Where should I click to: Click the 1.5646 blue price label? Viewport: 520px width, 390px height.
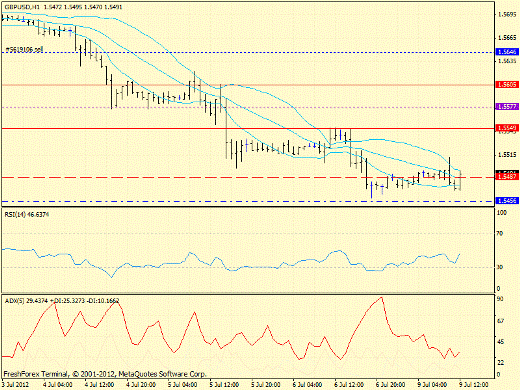[x=507, y=52]
